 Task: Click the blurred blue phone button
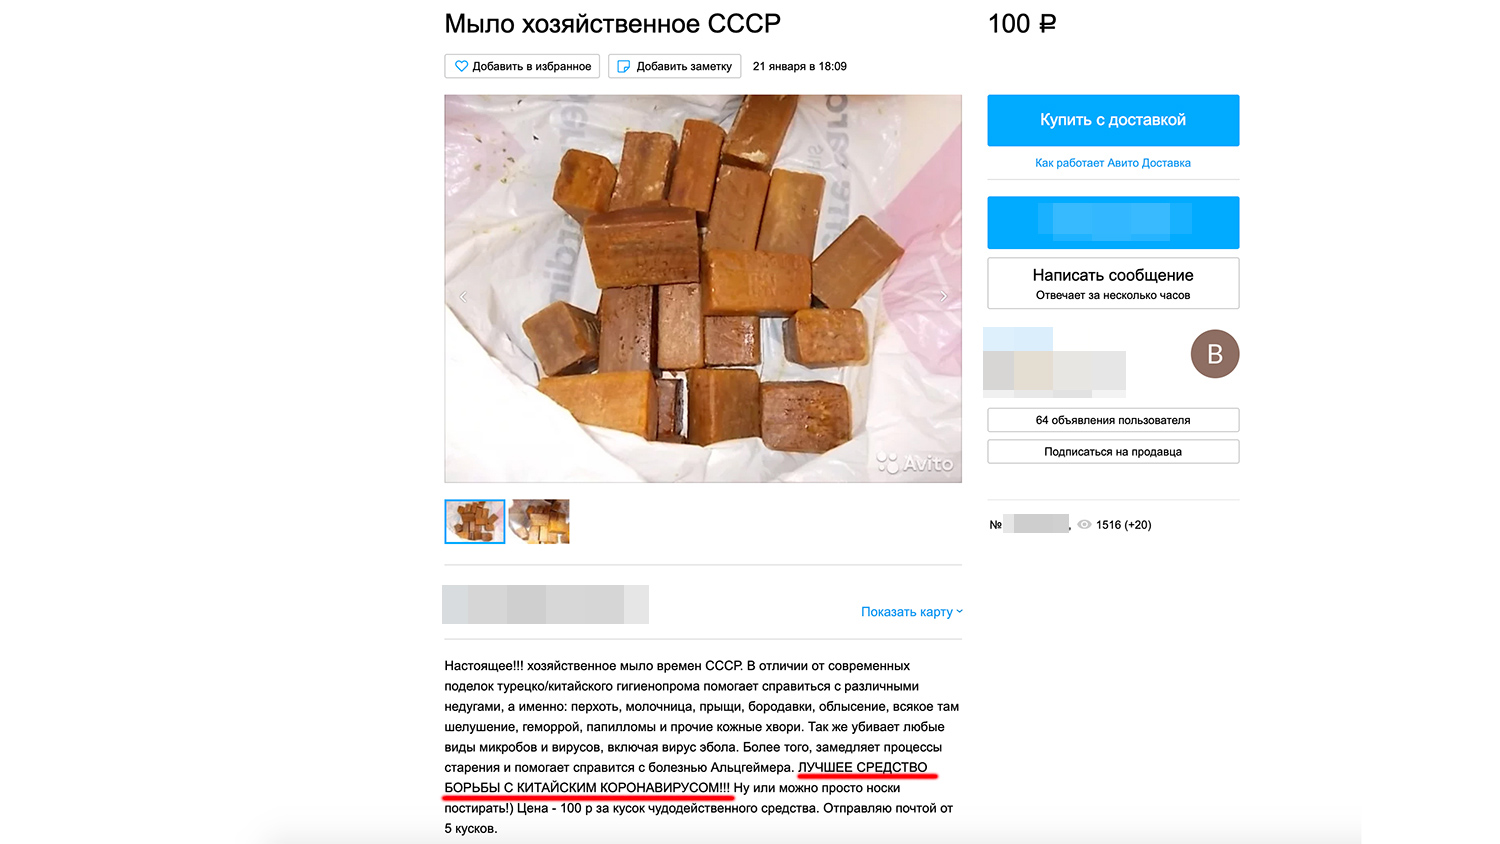coord(1113,222)
